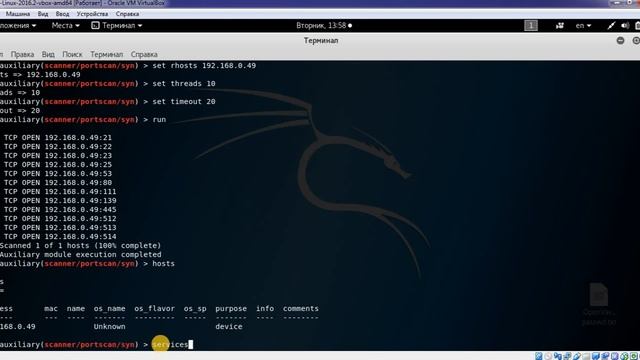This screenshot has width=640, height=360.
Task: Click the 'Scanned 1 of 1 hosts' line
Action: click(x=80, y=245)
